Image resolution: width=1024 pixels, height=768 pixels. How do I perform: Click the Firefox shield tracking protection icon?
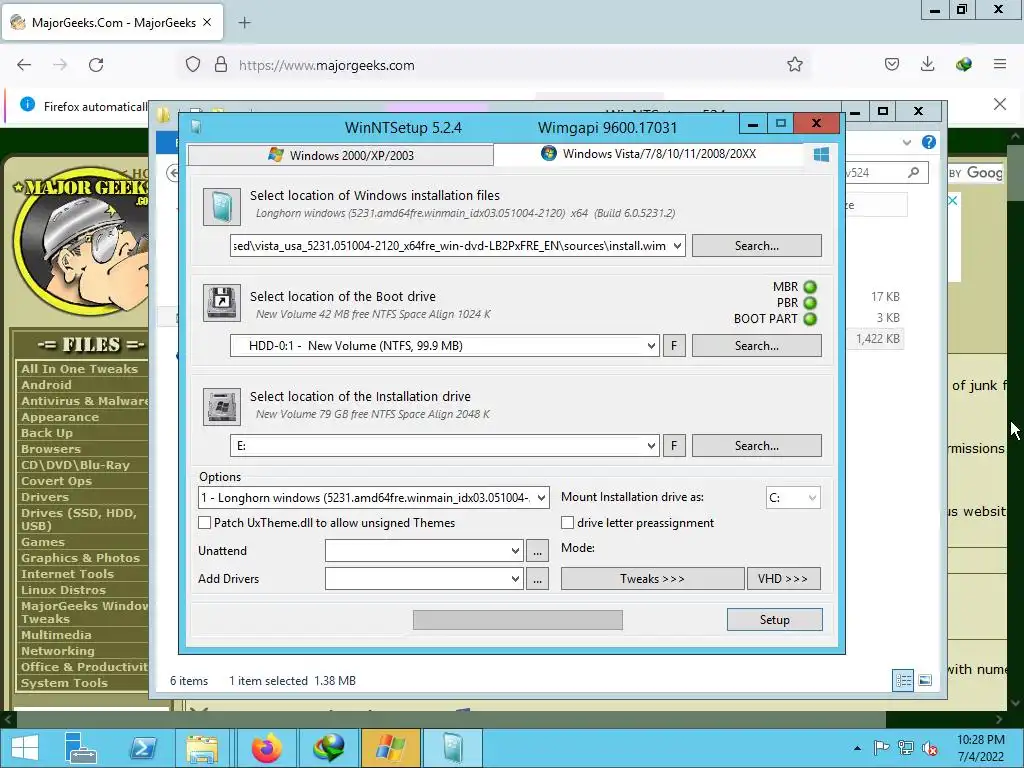(x=193, y=65)
